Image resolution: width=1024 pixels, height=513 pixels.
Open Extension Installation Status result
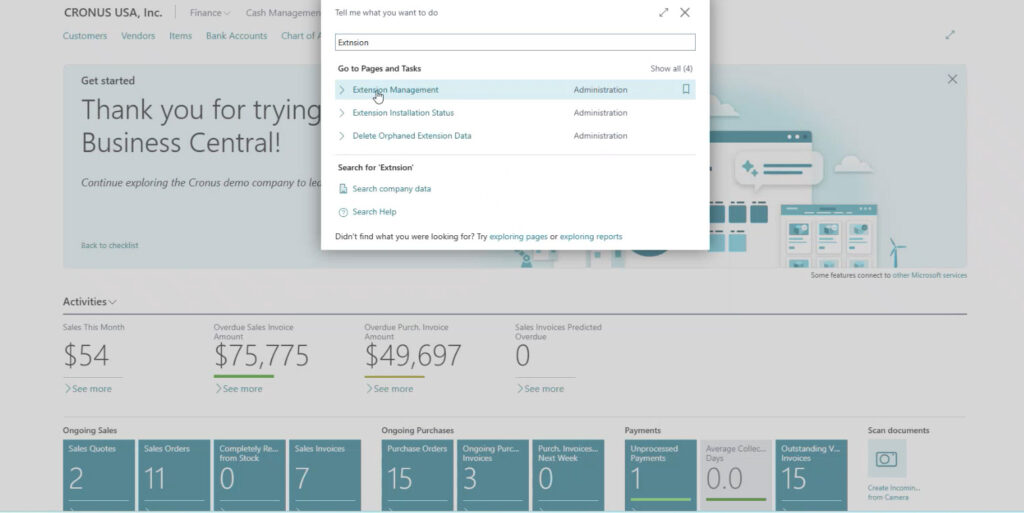point(403,113)
